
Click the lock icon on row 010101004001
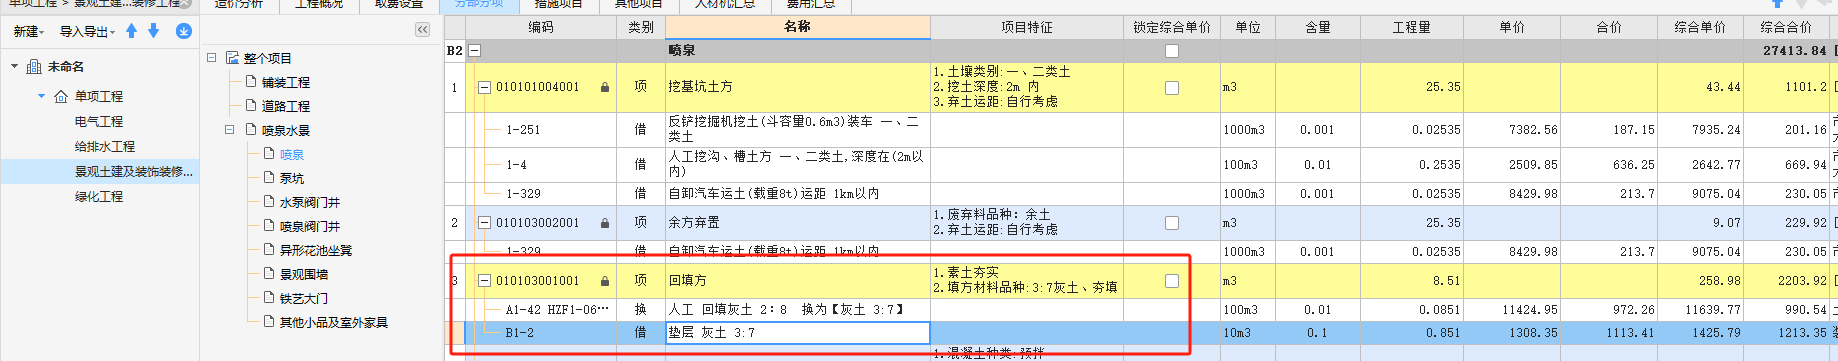(605, 88)
